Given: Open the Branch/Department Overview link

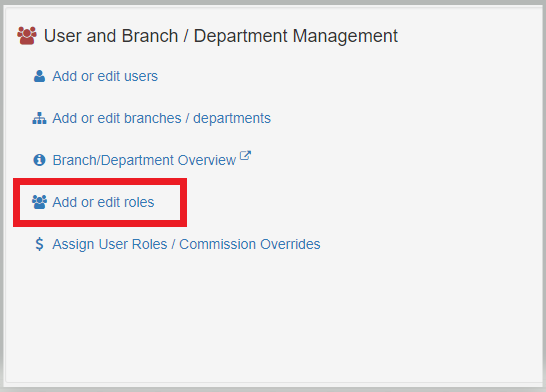Looking at the screenshot, I should coord(144,160).
